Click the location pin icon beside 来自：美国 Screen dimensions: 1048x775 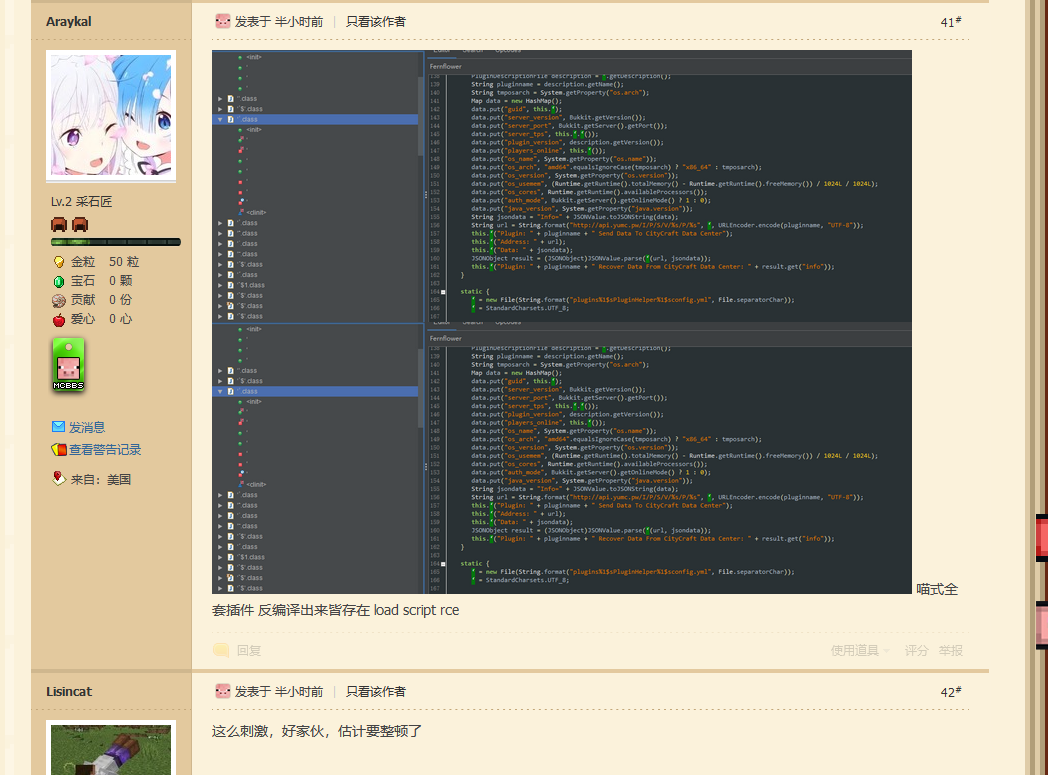tap(58, 478)
